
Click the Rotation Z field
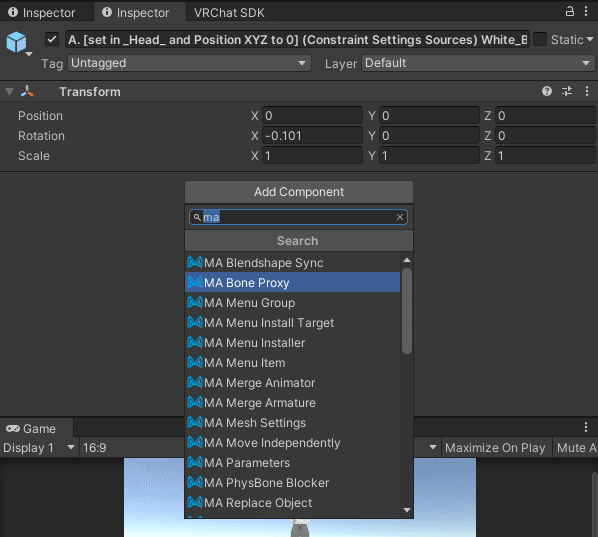pyautogui.click(x=545, y=136)
